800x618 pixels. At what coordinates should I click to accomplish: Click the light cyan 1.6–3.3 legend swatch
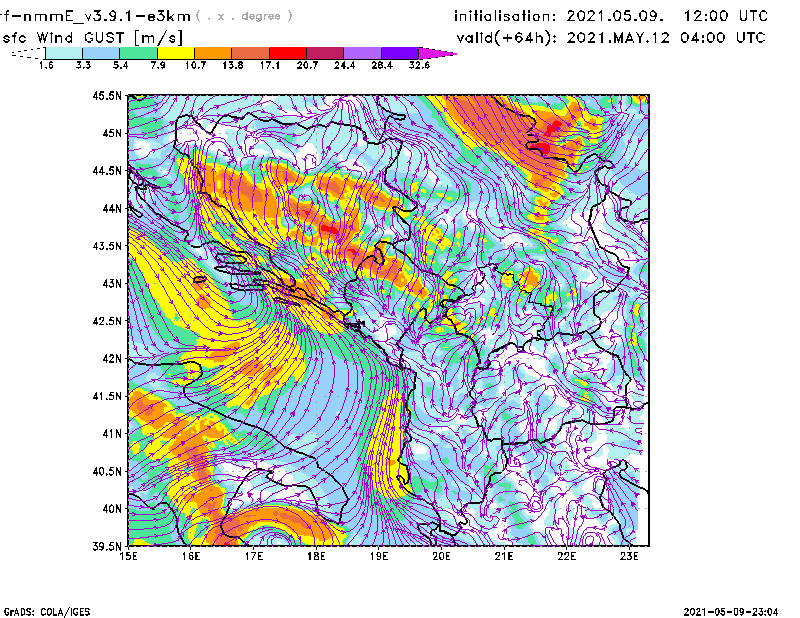coord(64,53)
